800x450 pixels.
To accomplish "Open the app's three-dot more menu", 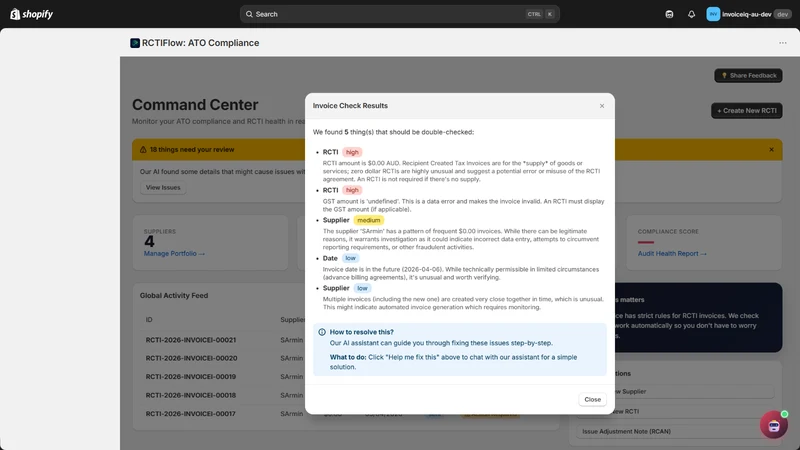I will pyautogui.click(x=783, y=43).
